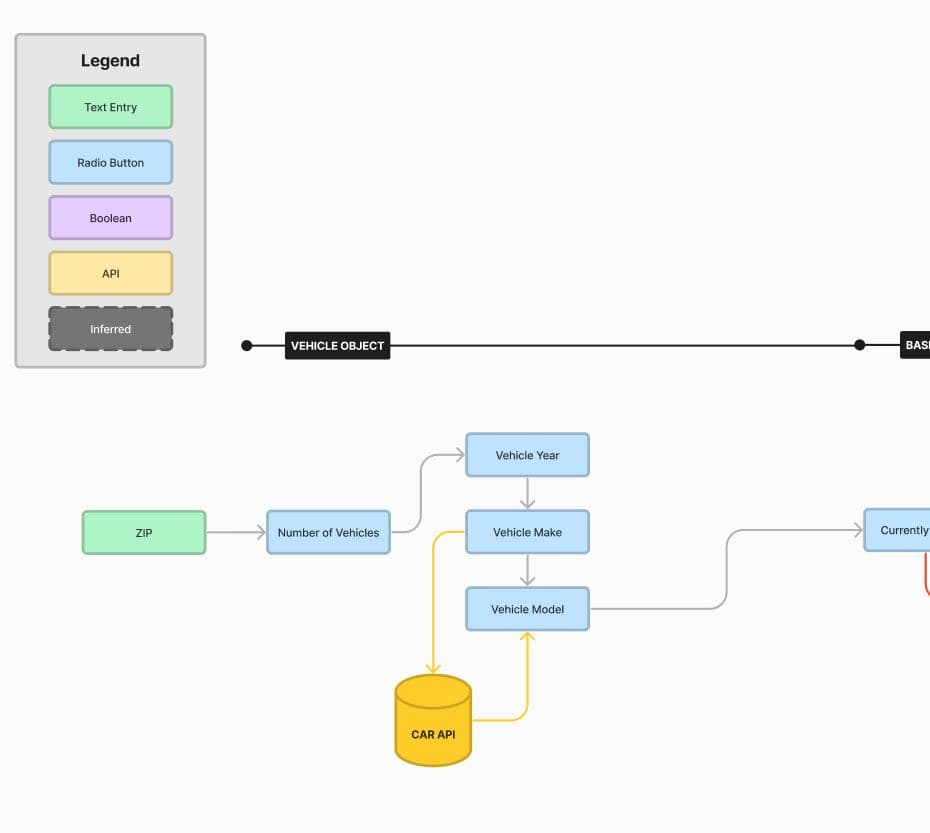
Task: Select the Legend title text
Action: (110, 61)
